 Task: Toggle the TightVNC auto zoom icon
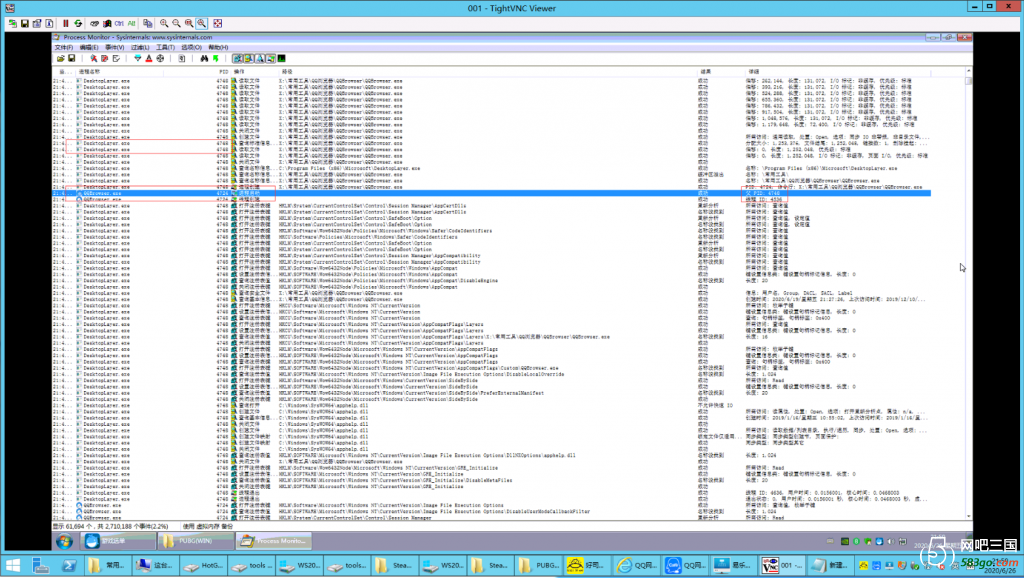pos(202,24)
